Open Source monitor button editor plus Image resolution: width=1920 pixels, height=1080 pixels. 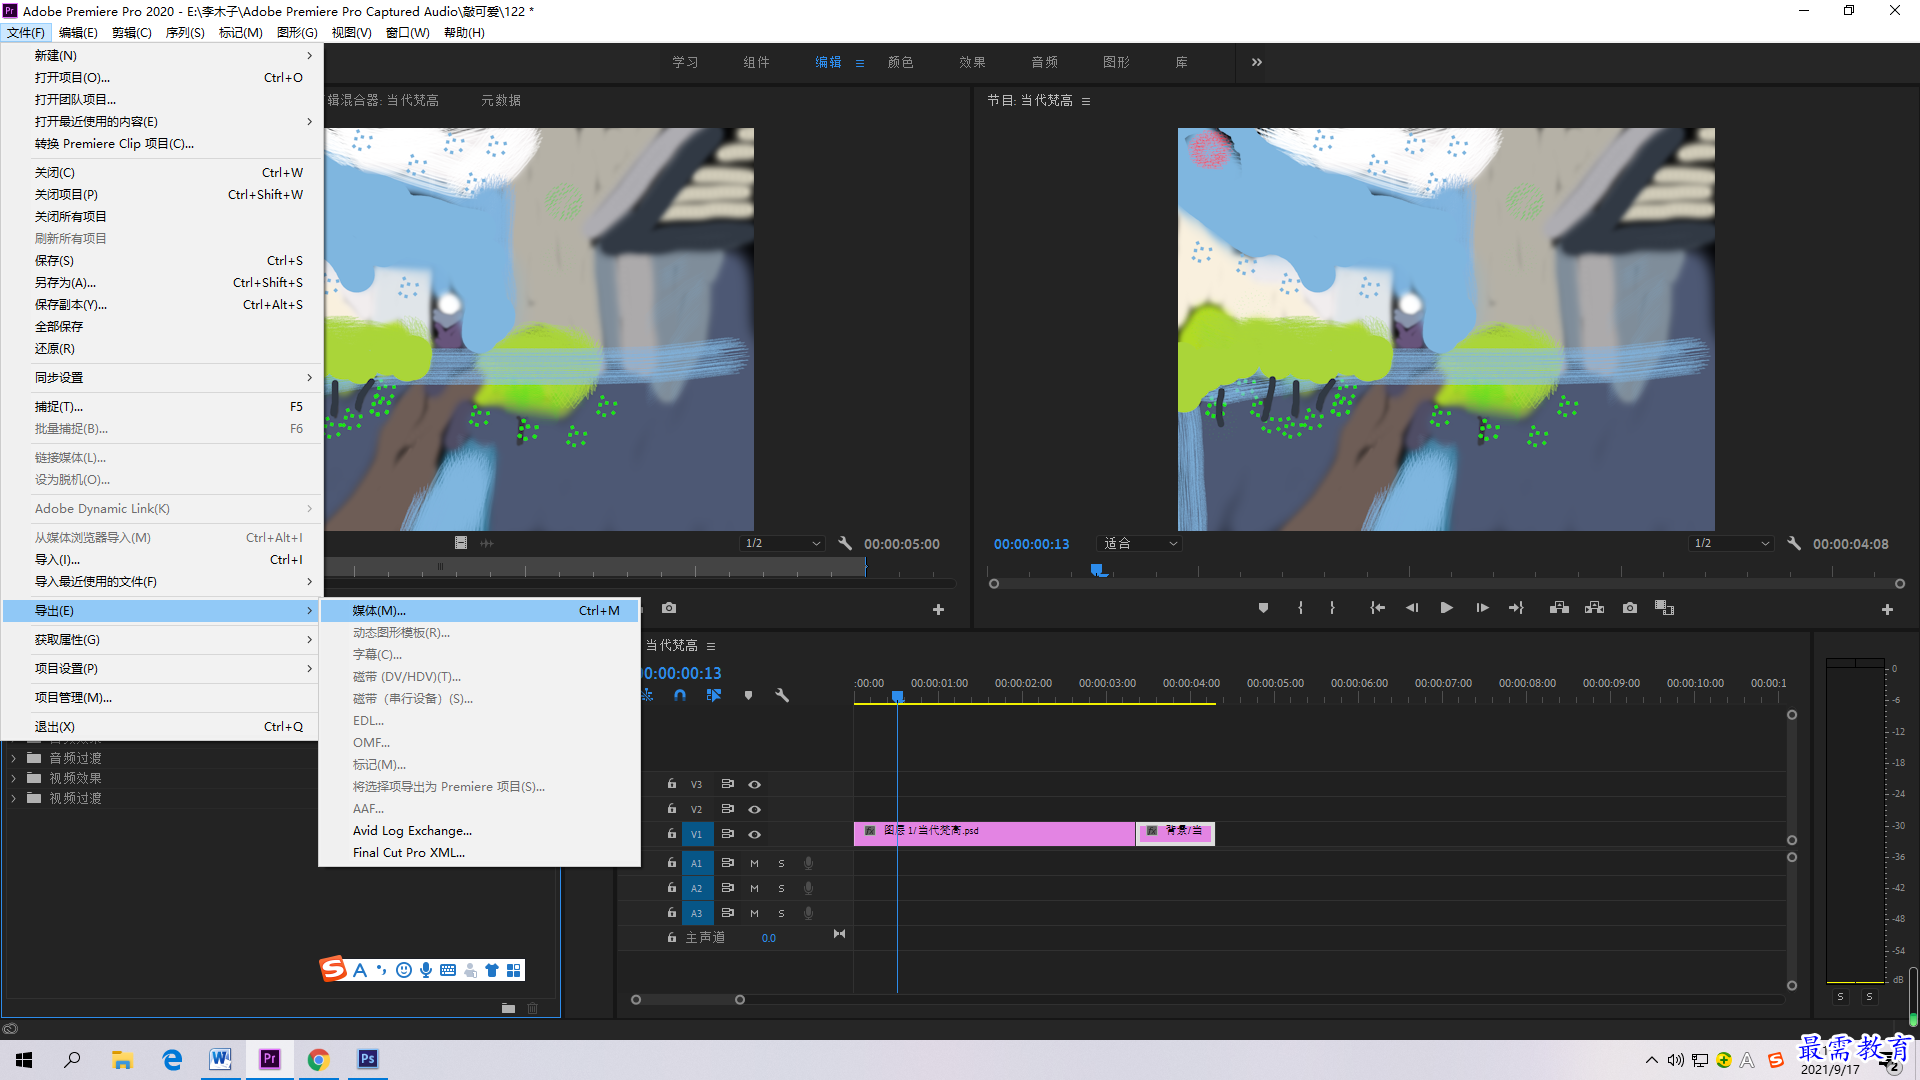coord(938,609)
